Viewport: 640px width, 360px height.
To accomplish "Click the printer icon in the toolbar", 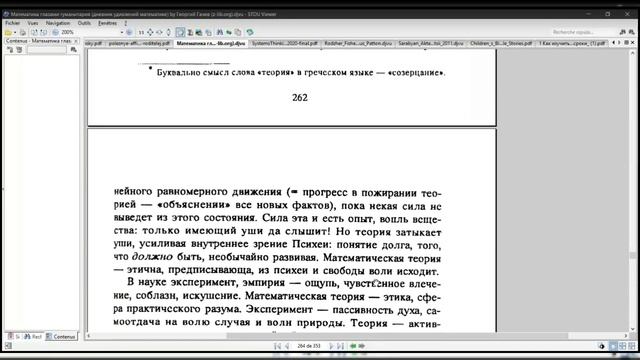I will pos(23,32).
